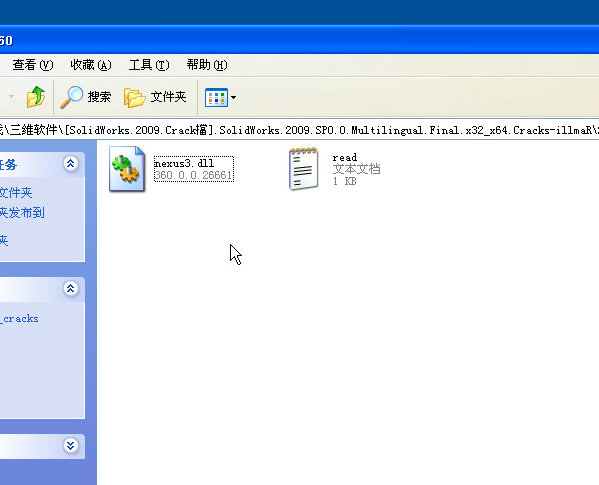Click the window title bar ending in 60
This screenshot has width=599, height=485.
[300, 40]
